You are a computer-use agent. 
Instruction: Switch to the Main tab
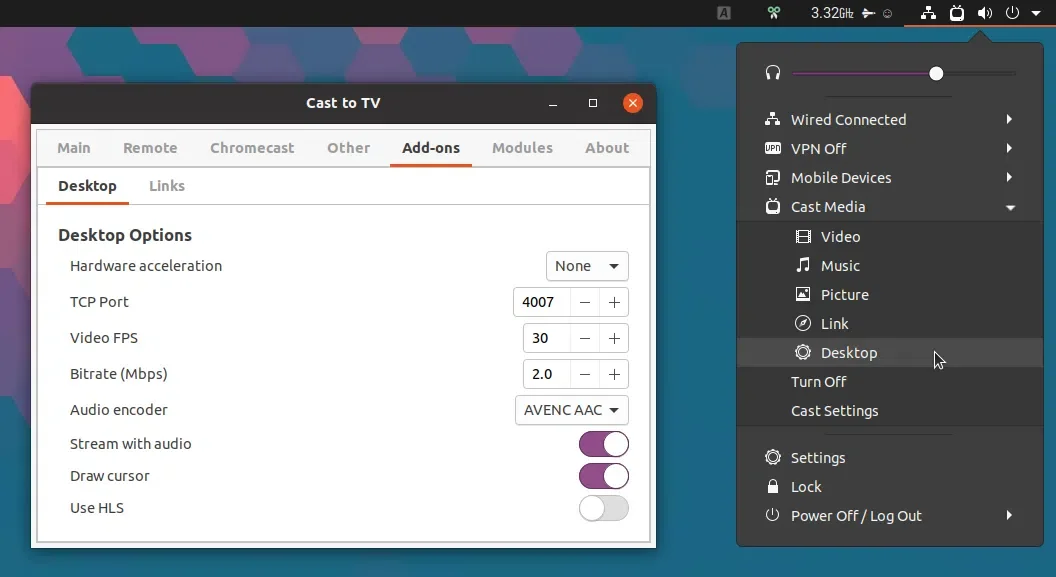click(x=73, y=147)
